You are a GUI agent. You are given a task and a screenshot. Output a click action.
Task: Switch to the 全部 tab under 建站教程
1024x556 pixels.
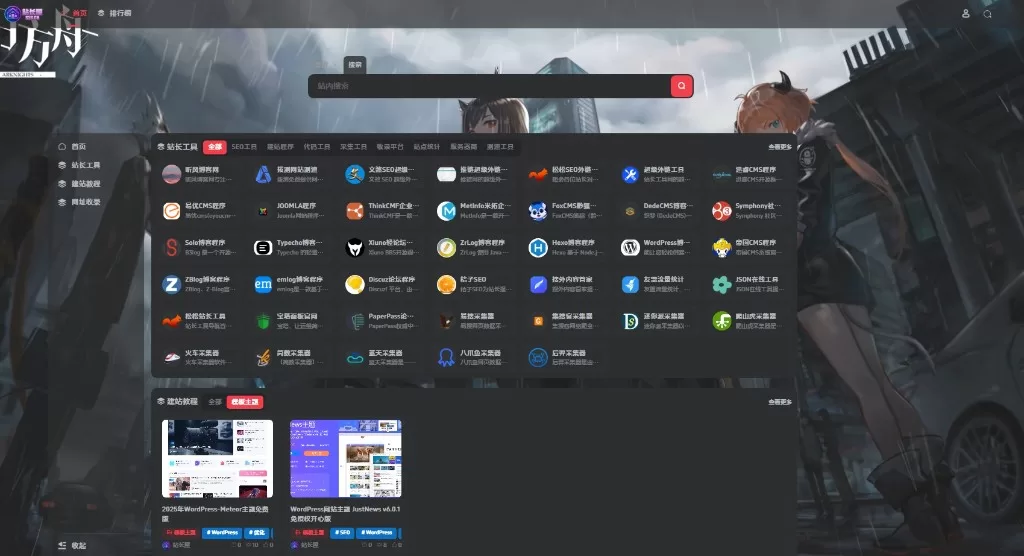pos(215,402)
